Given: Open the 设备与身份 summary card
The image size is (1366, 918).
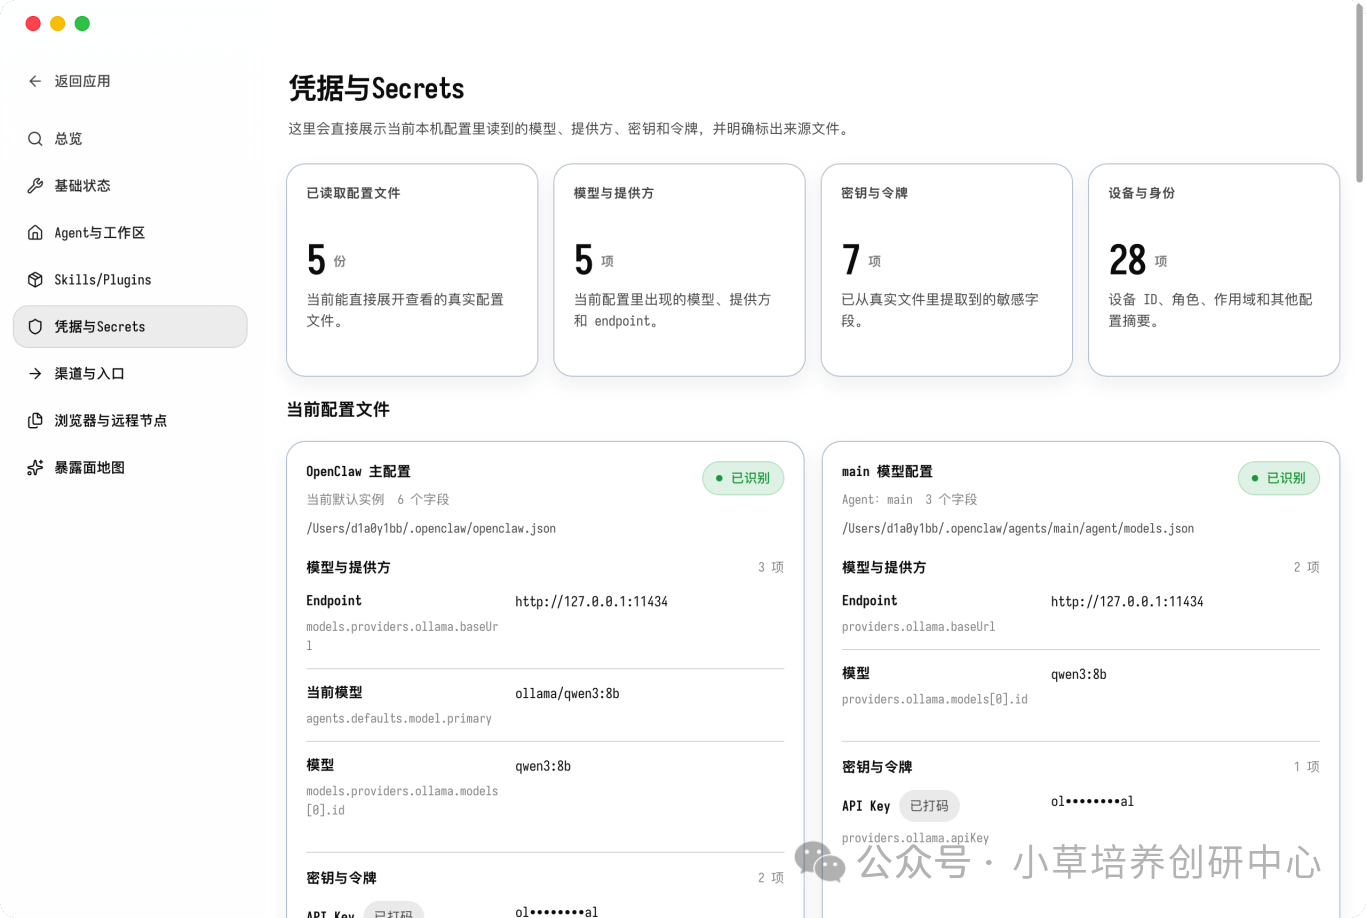Looking at the screenshot, I should (x=1214, y=270).
